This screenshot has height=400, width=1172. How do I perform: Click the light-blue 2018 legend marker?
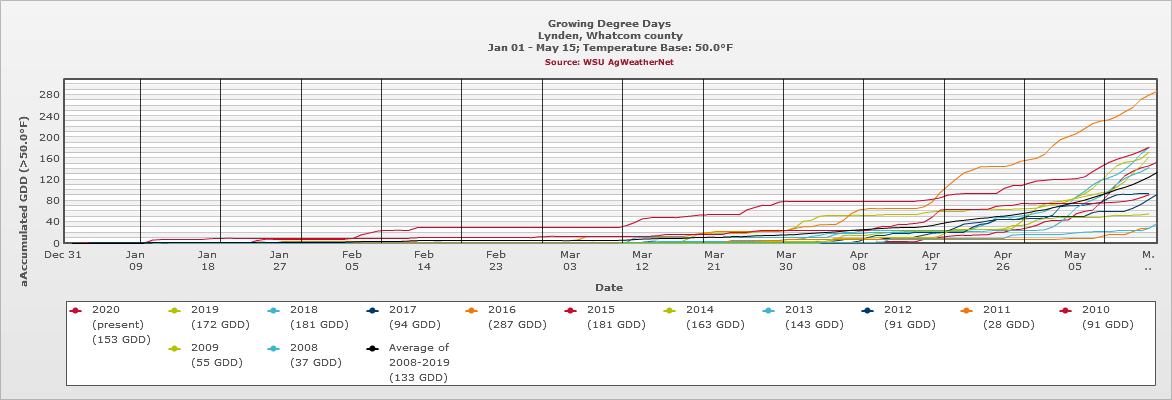[x=274, y=310]
